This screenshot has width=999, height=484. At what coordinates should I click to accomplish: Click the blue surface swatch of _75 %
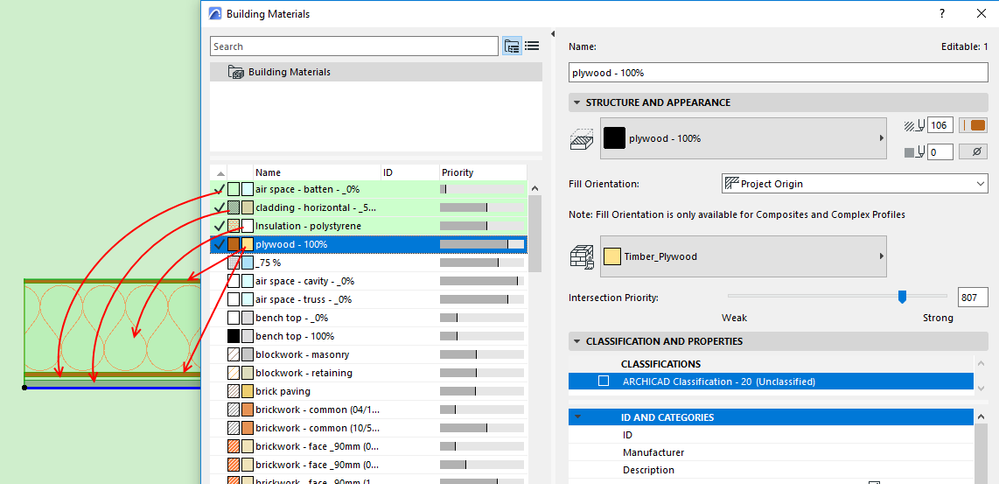[247, 262]
